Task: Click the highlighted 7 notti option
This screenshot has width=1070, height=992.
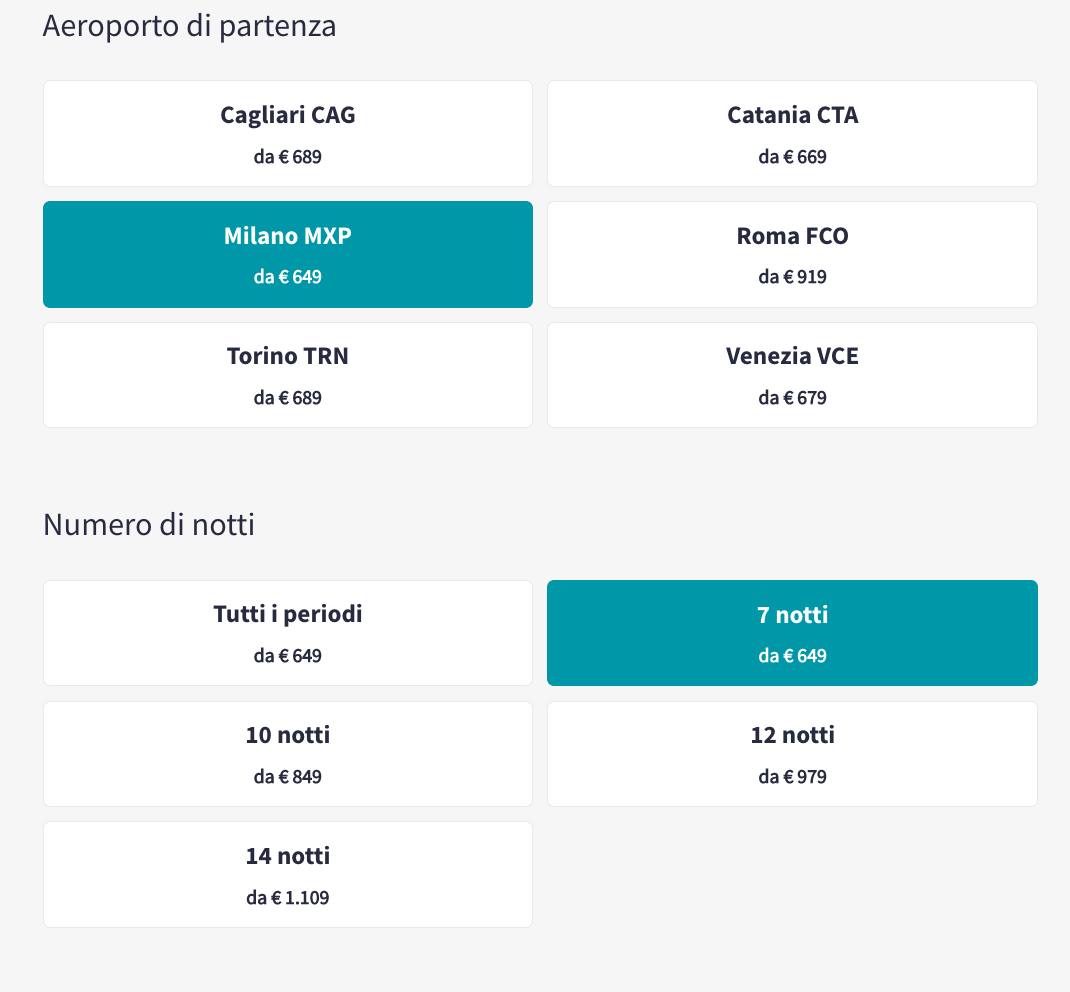Action: click(x=792, y=632)
